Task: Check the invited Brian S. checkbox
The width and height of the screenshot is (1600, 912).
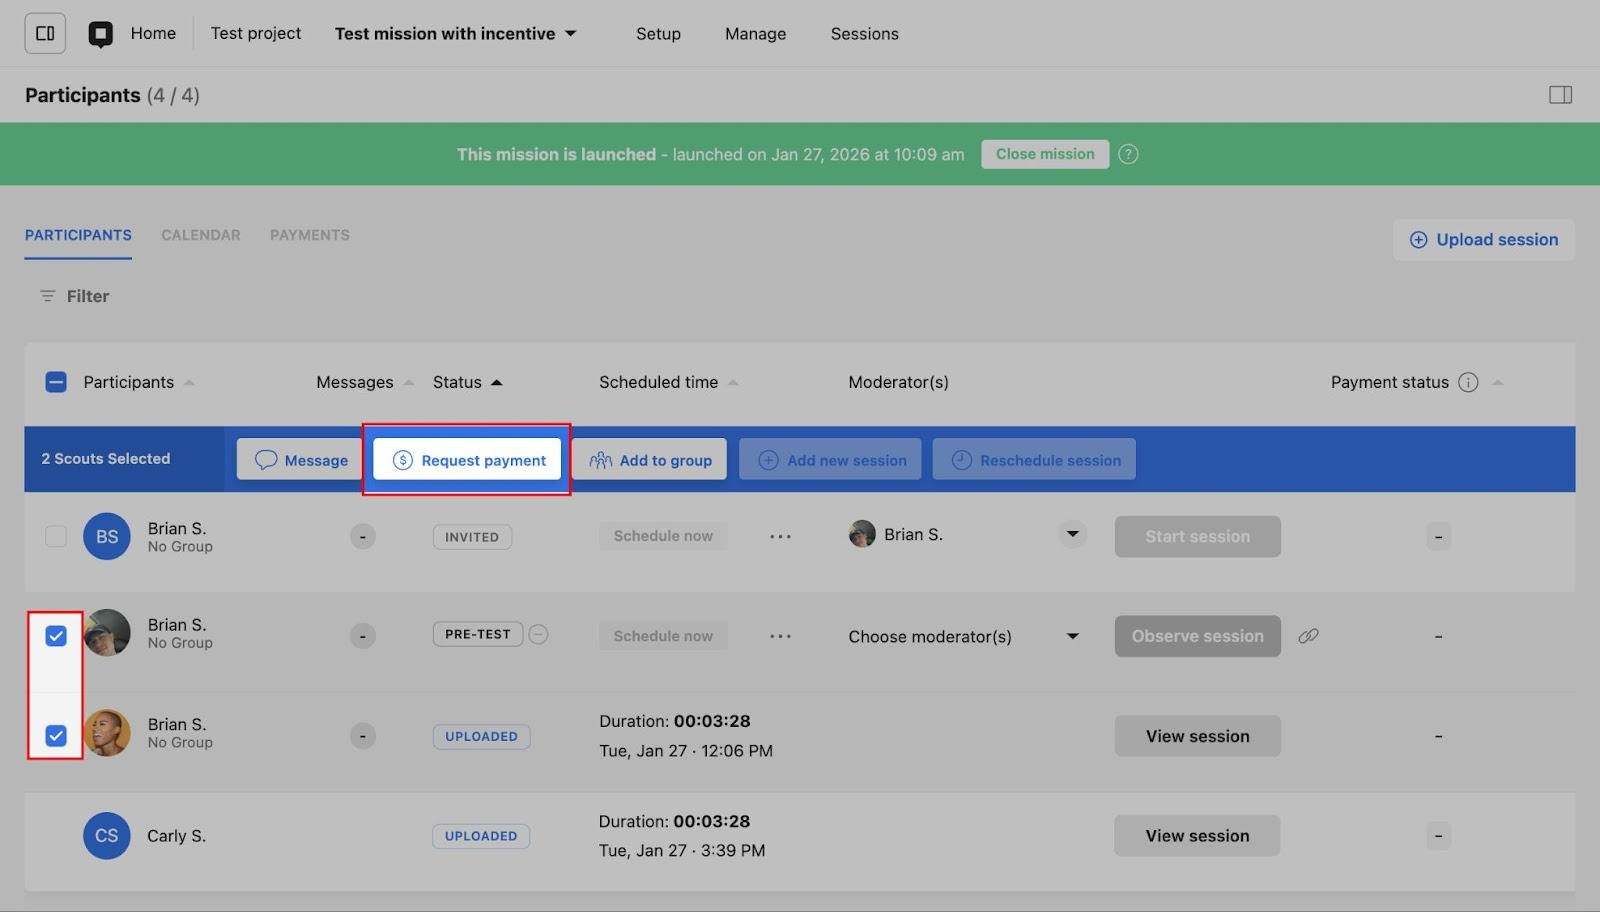Action: click(x=56, y=536)
